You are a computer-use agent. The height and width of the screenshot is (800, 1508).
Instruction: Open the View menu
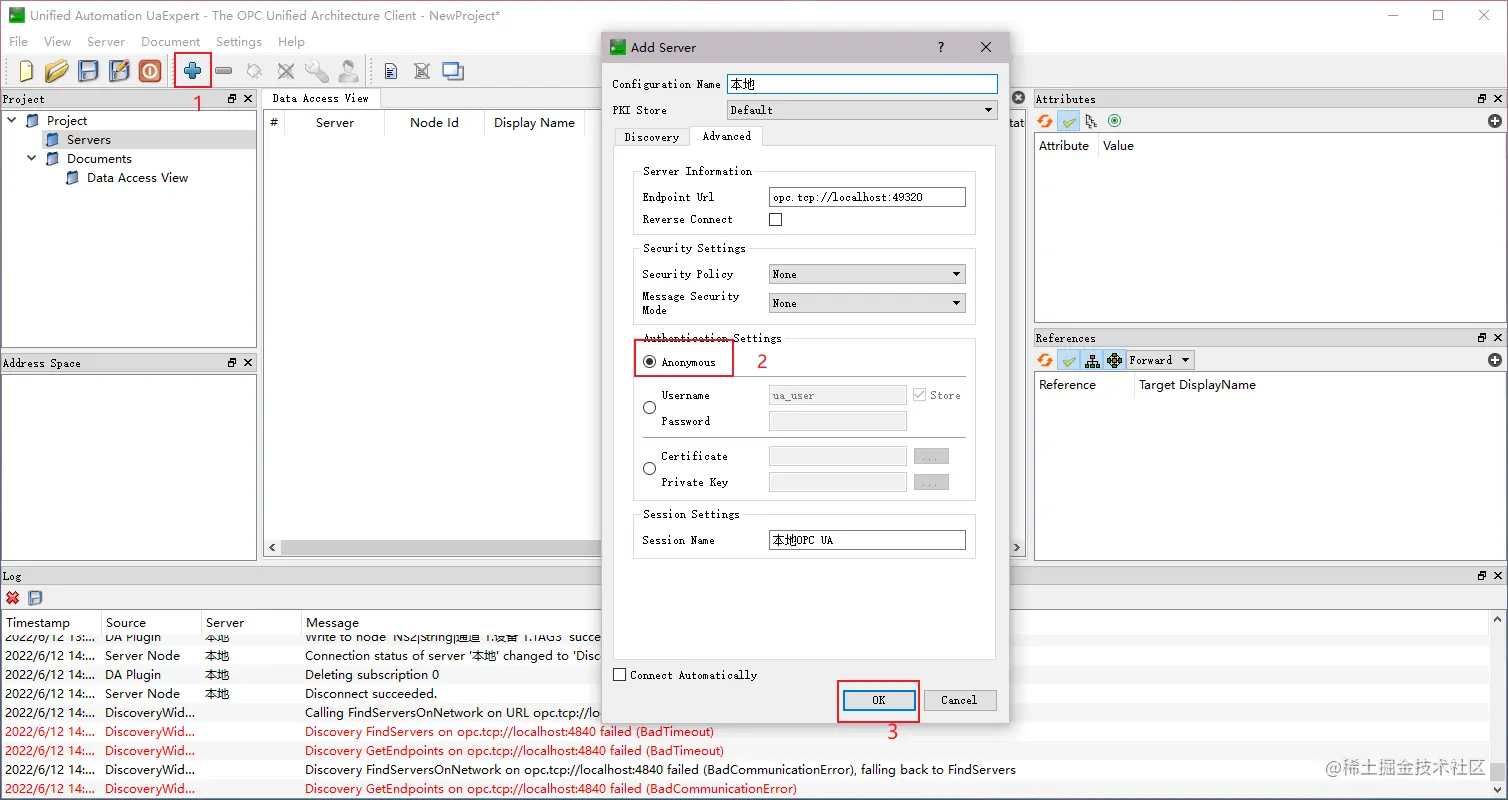[57, 42]
